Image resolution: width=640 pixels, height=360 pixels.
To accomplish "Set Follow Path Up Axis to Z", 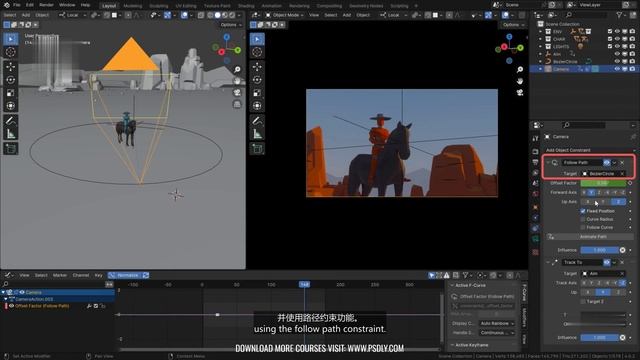I will [618, 202].
